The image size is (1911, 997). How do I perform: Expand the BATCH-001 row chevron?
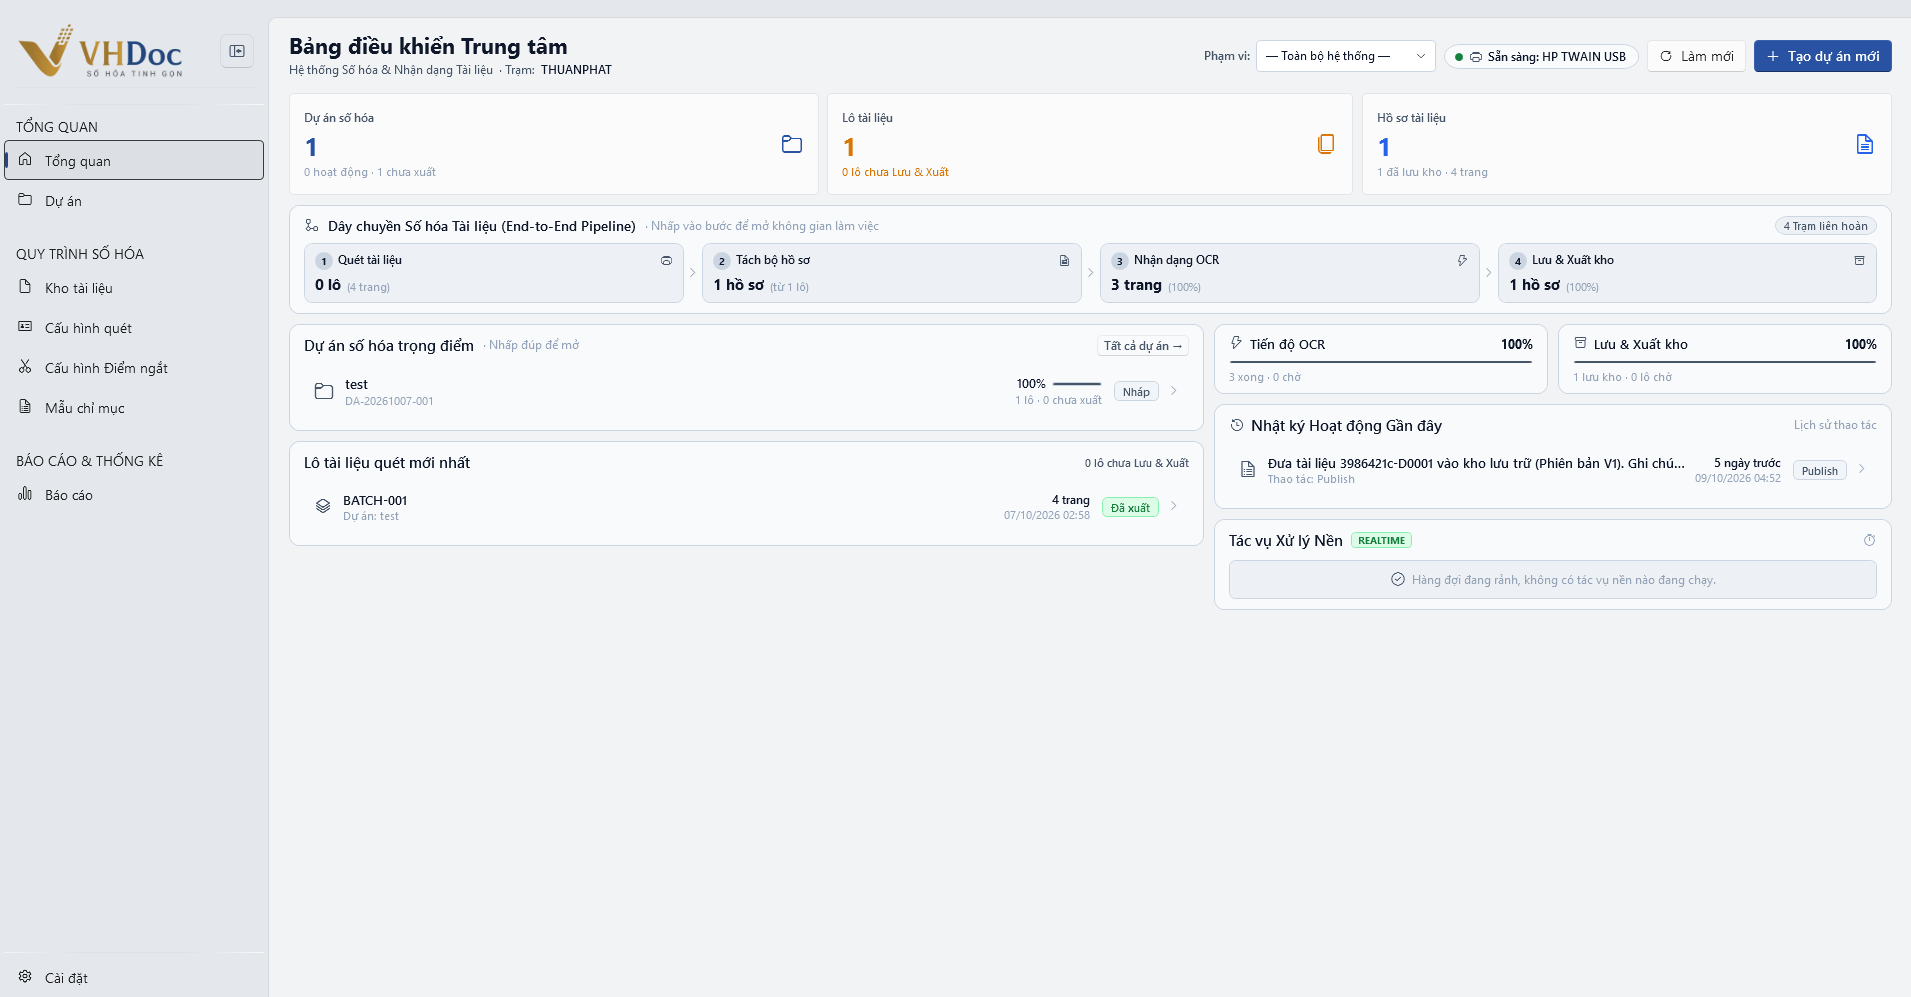[x=1174, y=506]
